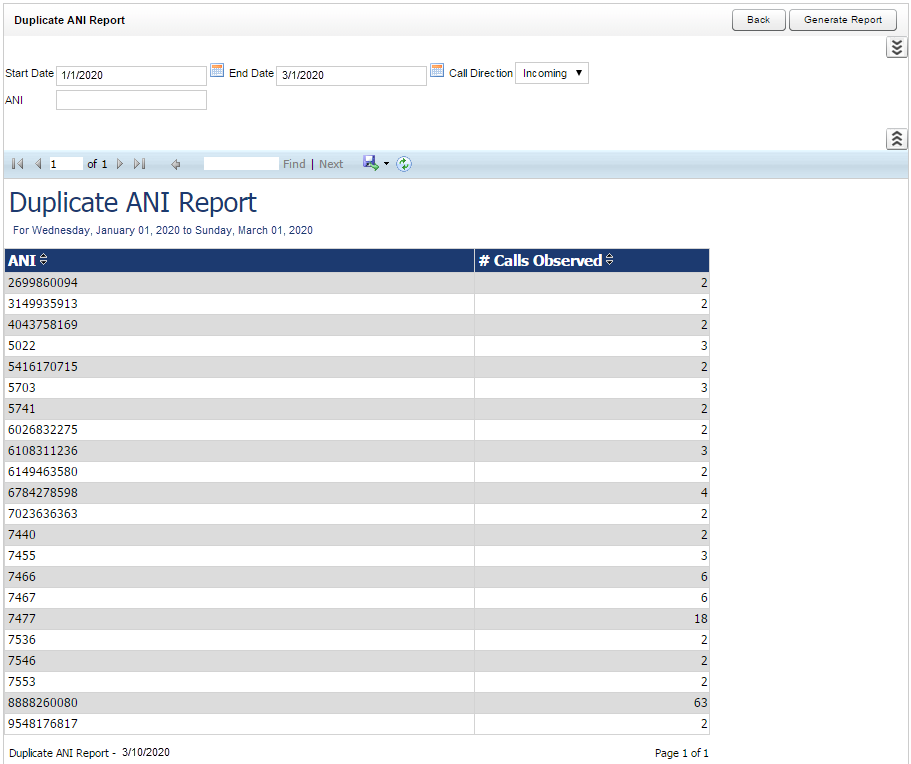Image resolution: width=911 pixels, height=764 pixels.
Task: Click the report search text box
Action: (240, 164)
